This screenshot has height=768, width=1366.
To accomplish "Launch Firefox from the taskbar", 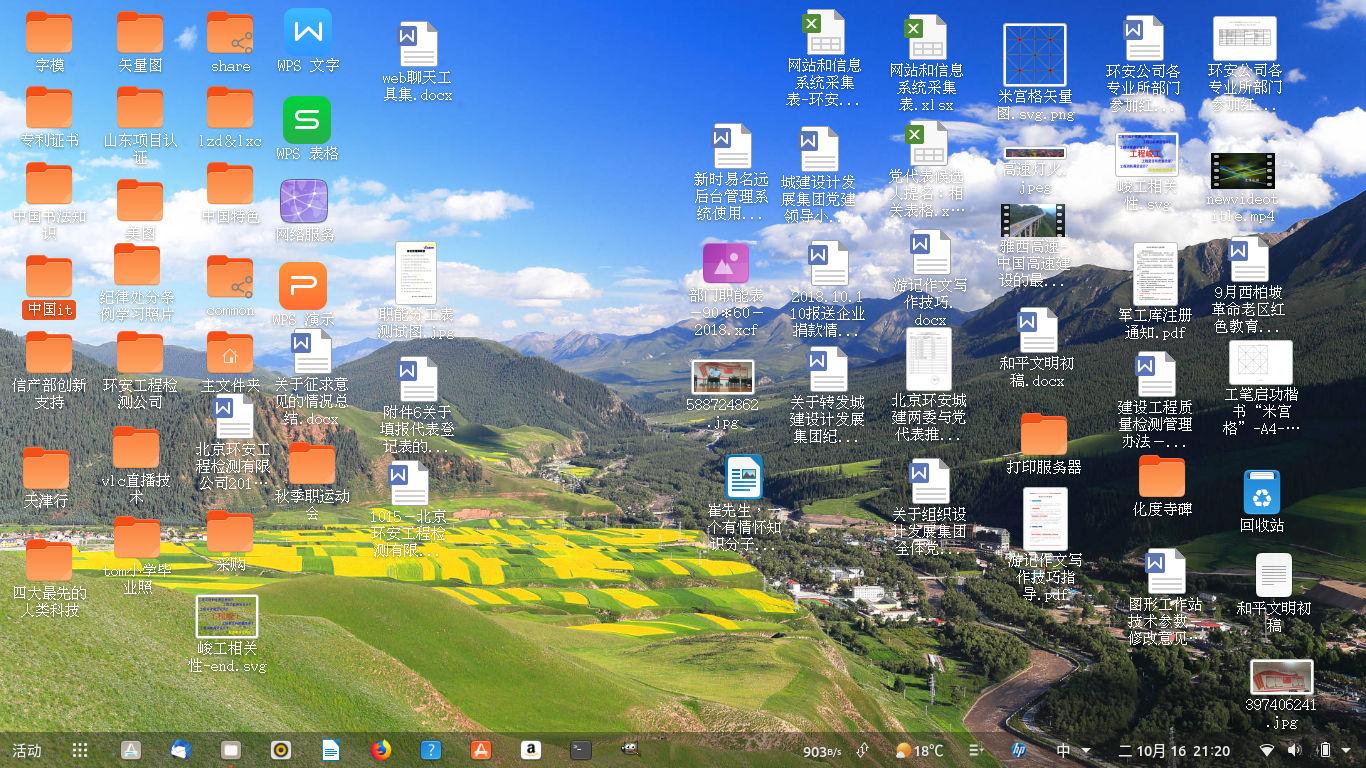I will coord(381,748).
